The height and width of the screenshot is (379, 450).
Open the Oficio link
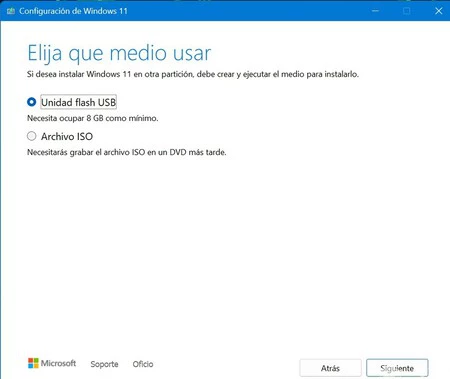[143, 364]
